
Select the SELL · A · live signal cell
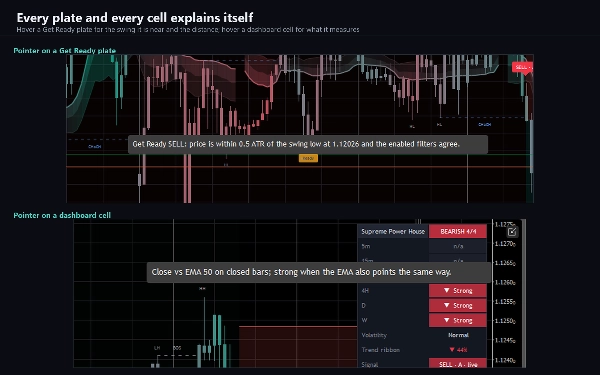click(458, 364)
